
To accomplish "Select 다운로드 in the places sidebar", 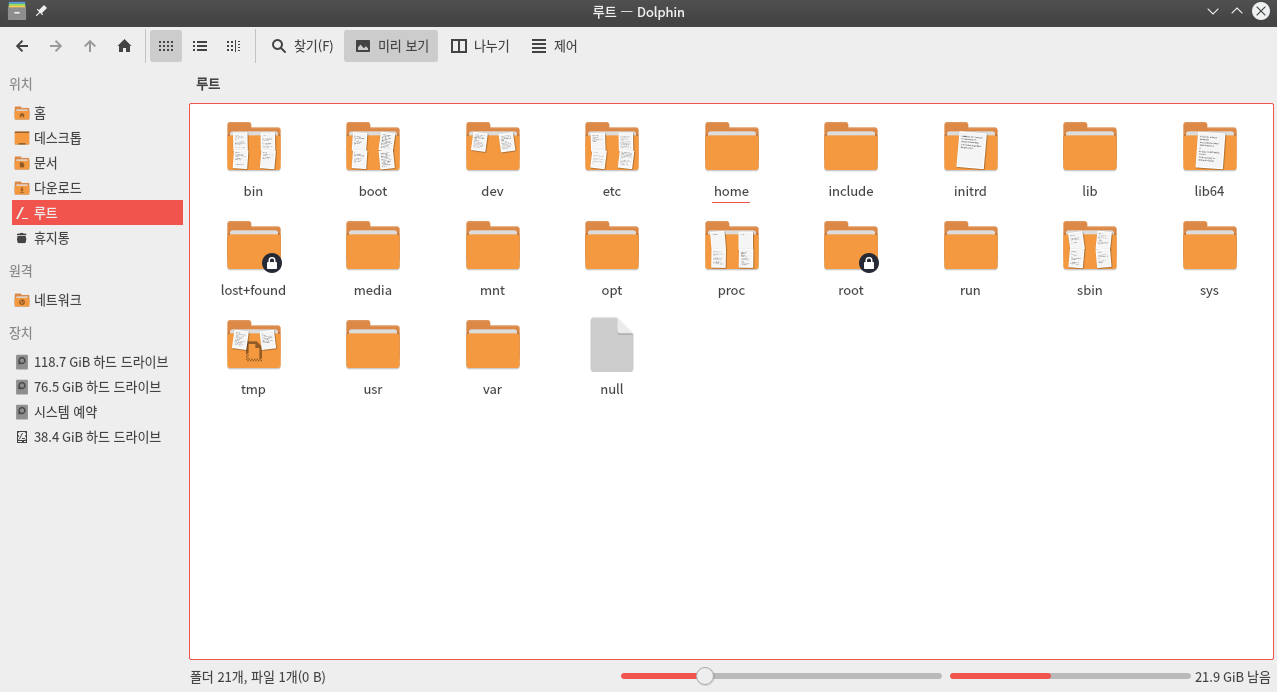I will click(97, 188).
